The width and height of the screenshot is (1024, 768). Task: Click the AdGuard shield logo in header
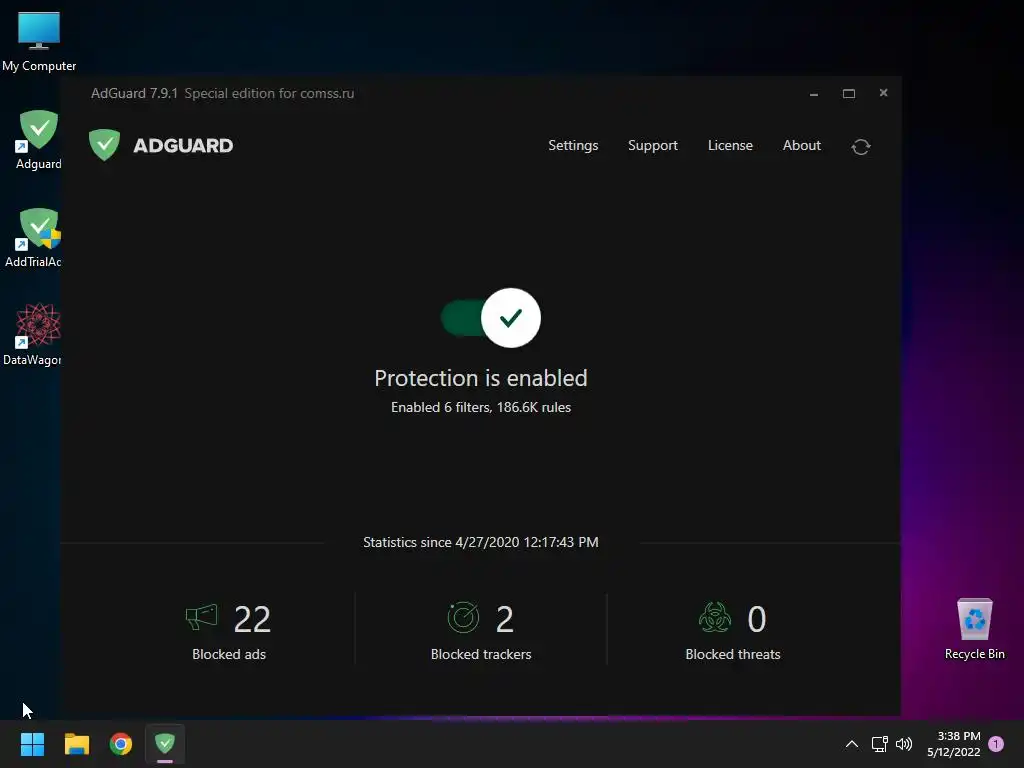click(x=104, y=144)
